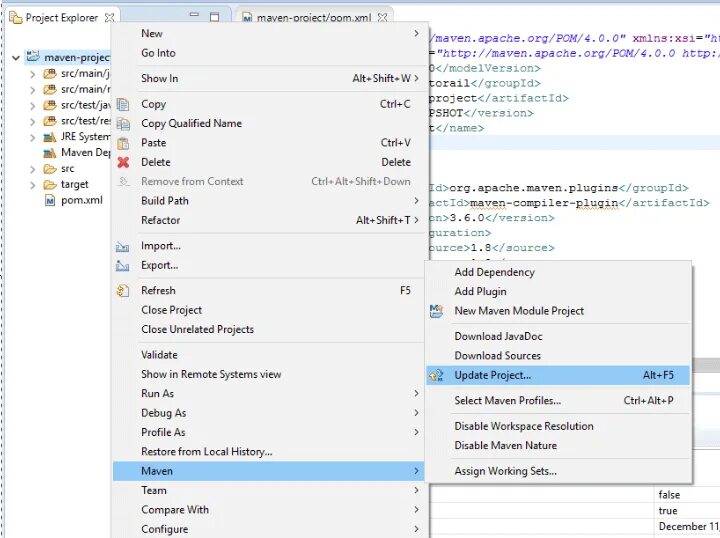Expand the src/test/ja source folder
This screenshot has height=538, width=720.
(32, 106)
